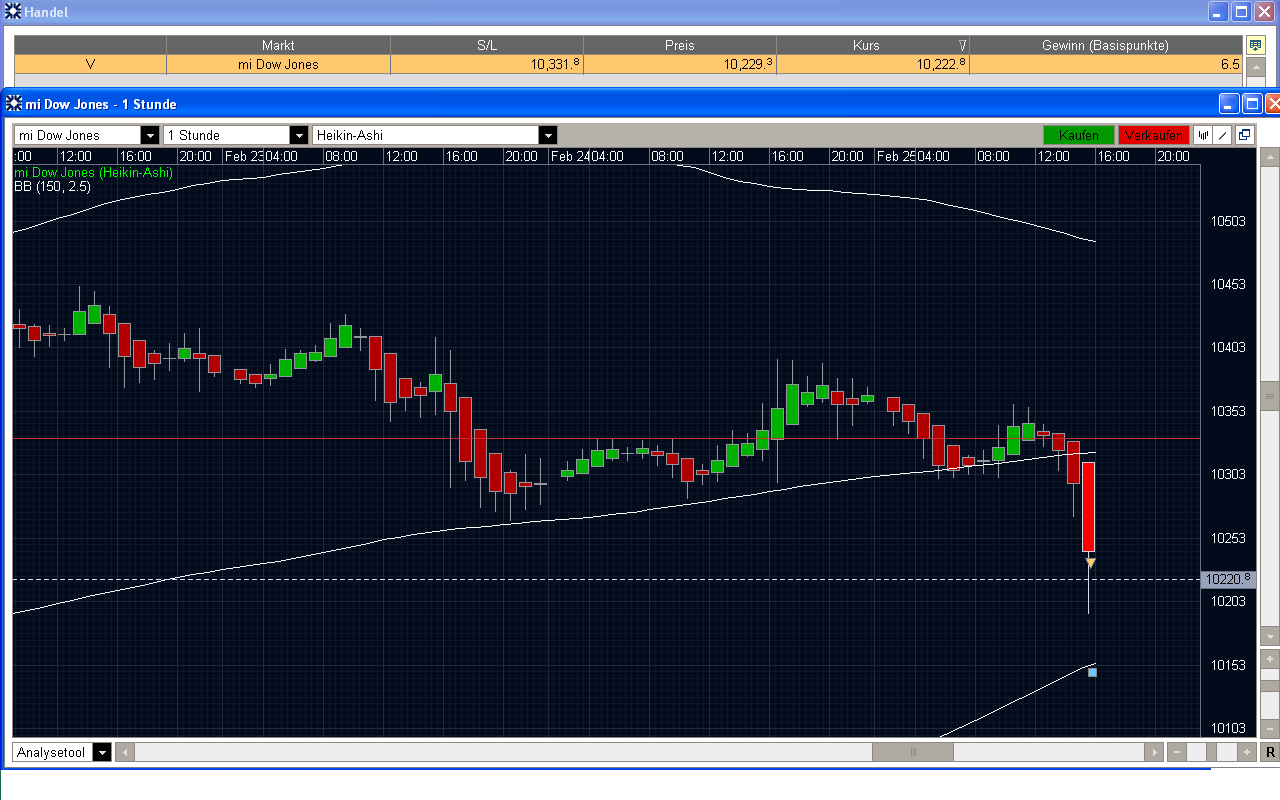
Task: Click the Kurs value 10,222.8 cell
Action: tap(873, 64)
